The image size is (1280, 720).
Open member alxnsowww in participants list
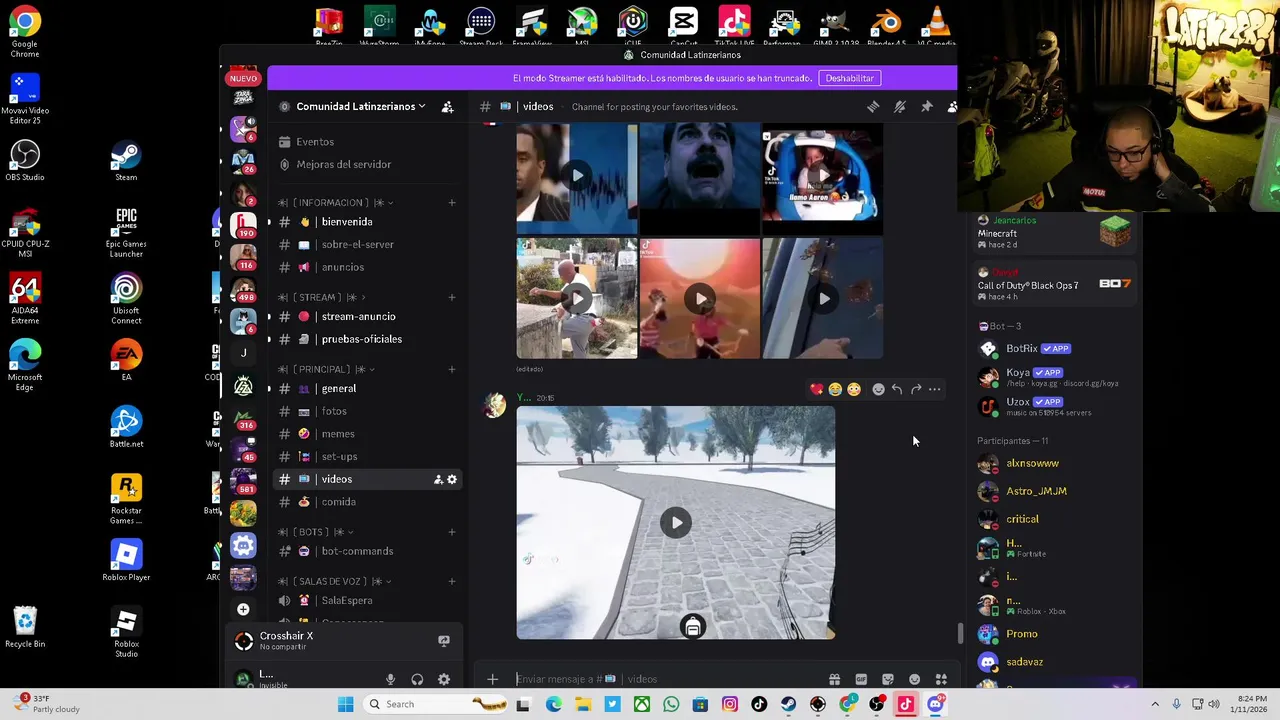pyautogui.click(x=1056, y=463)
